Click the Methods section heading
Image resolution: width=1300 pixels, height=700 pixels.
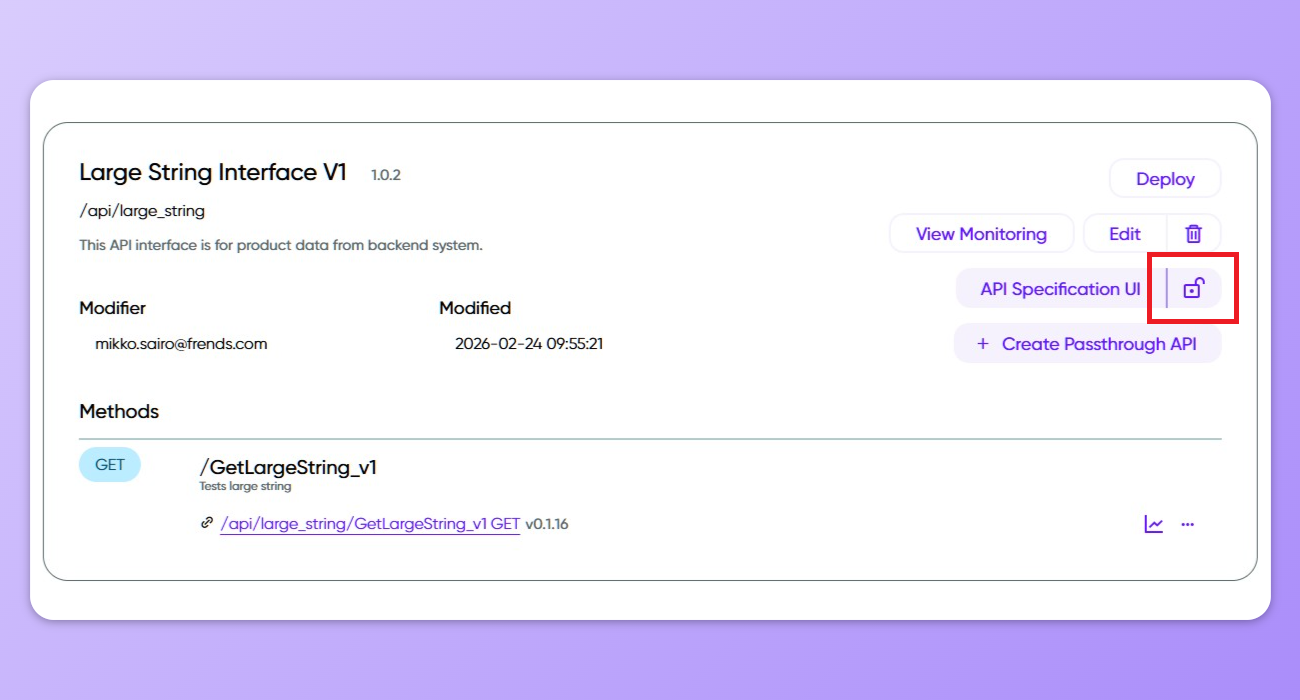point(119,411)
